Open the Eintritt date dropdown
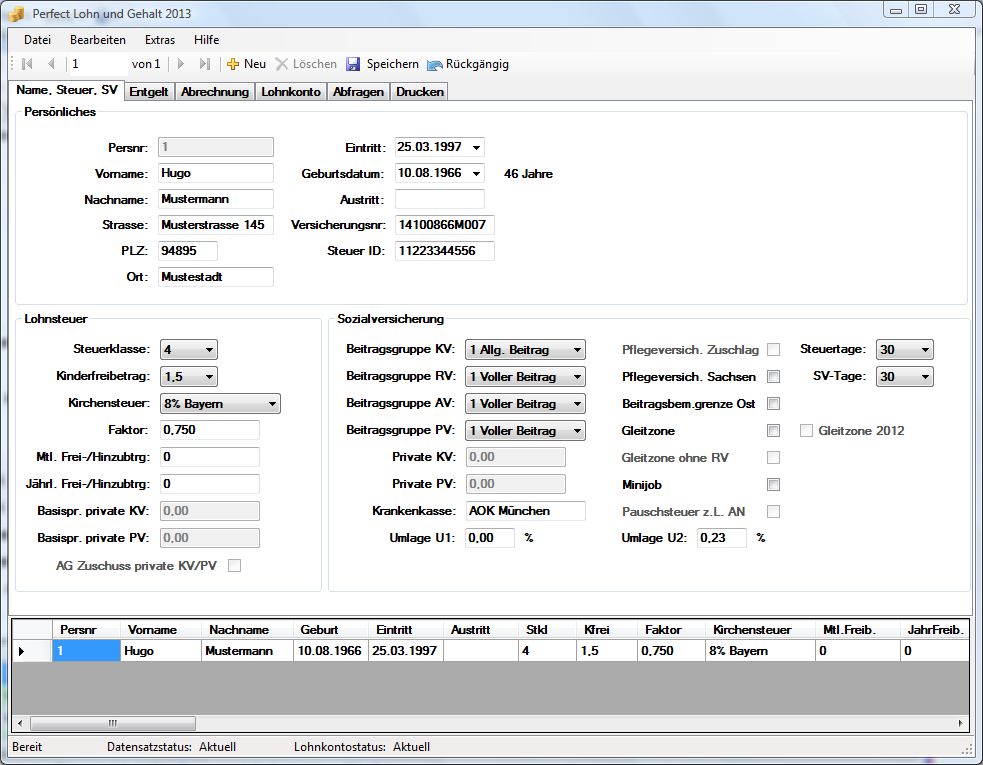The height and width of the screenshot is (765, 983). [476, 147]
